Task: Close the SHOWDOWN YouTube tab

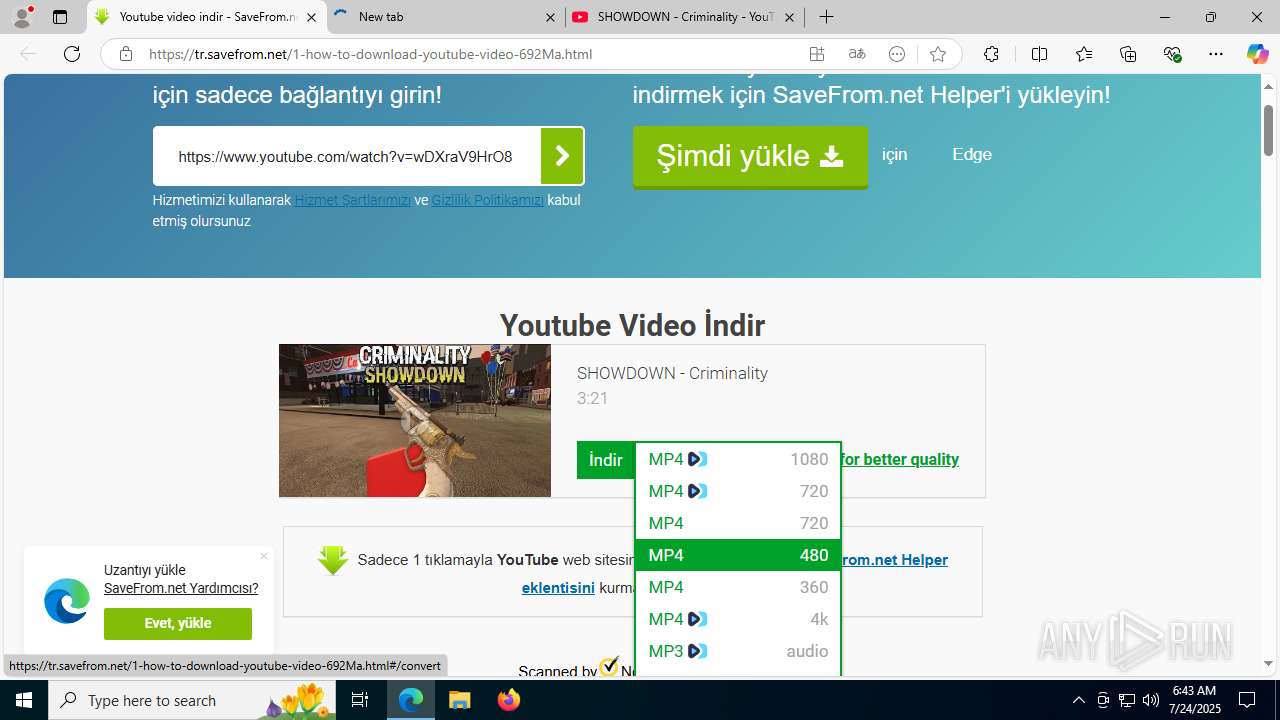Action: (789, 17)
